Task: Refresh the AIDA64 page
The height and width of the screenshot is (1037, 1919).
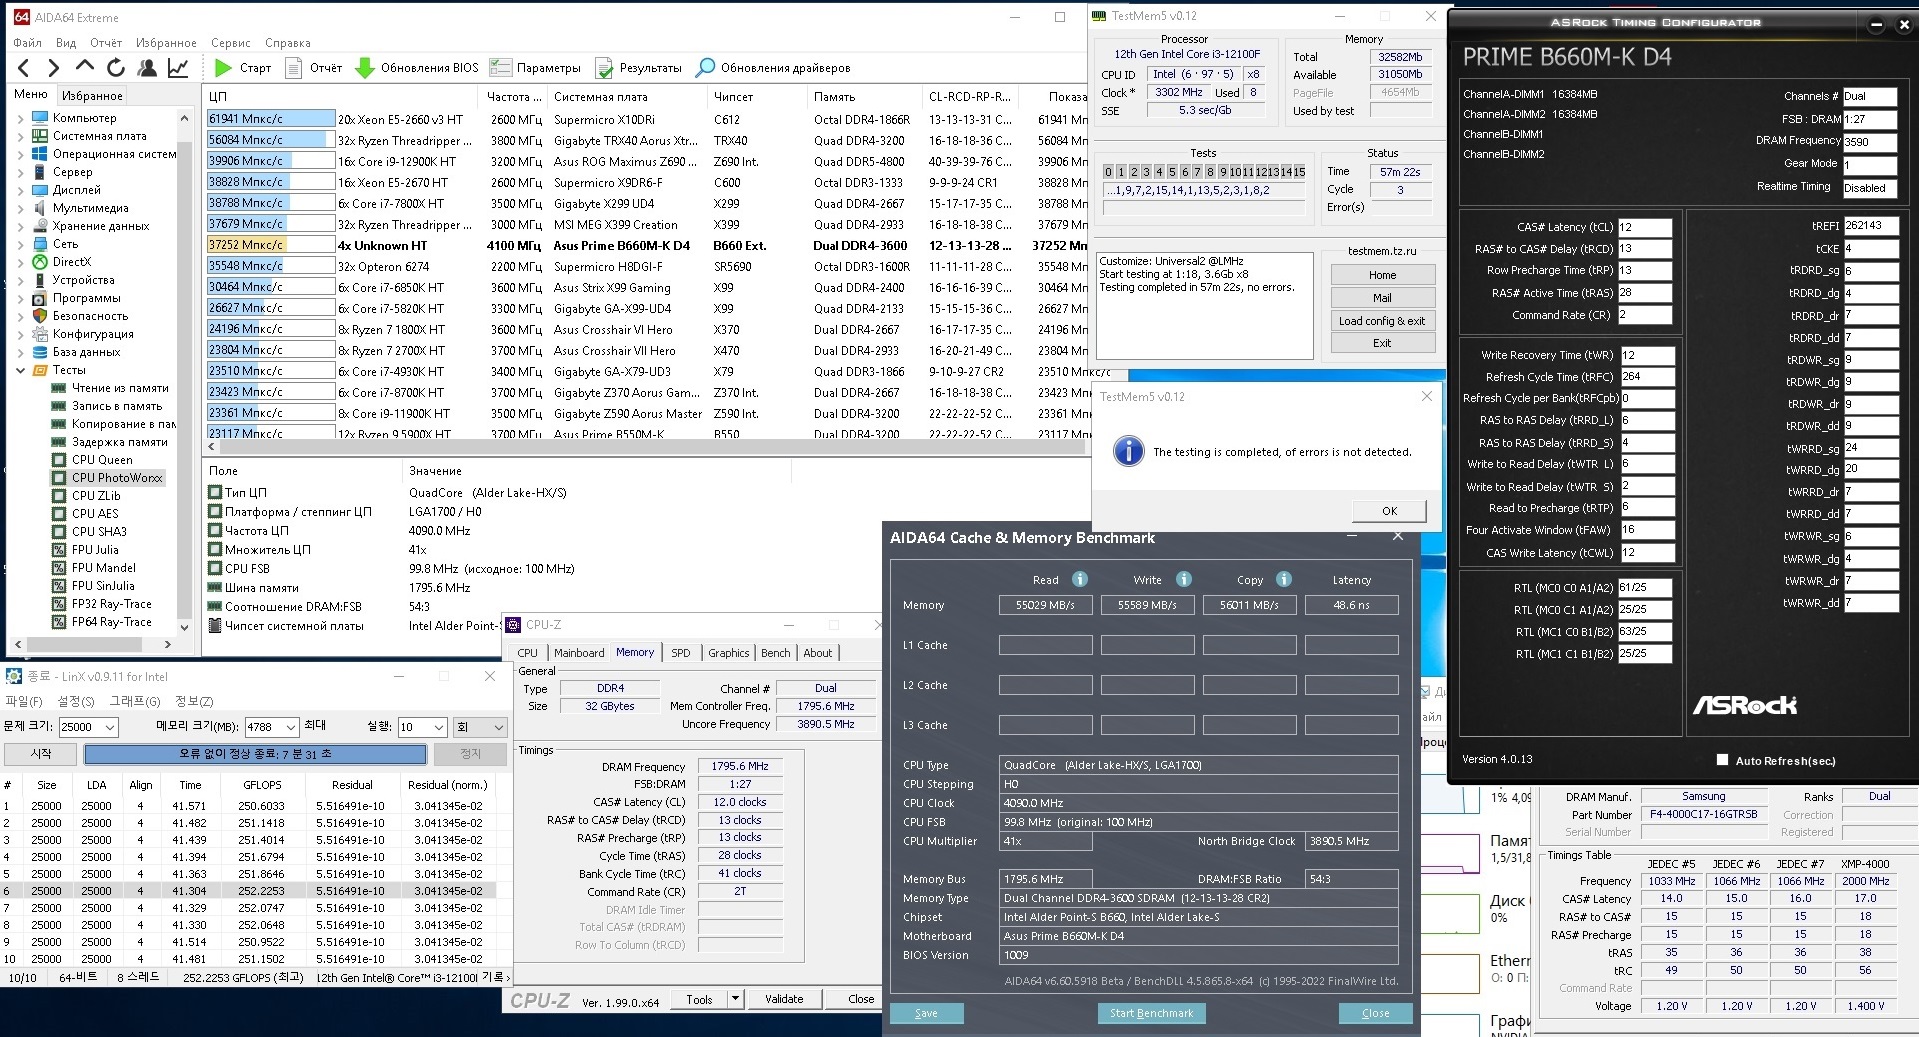Action: 116,68
